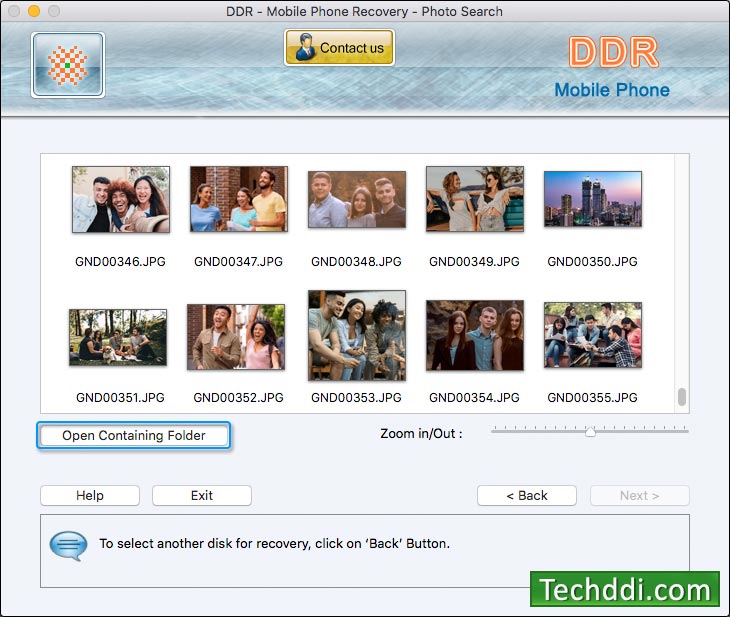Click the Zoom in/Out slider handle
The image size is (730, 617).
(590, 432)
